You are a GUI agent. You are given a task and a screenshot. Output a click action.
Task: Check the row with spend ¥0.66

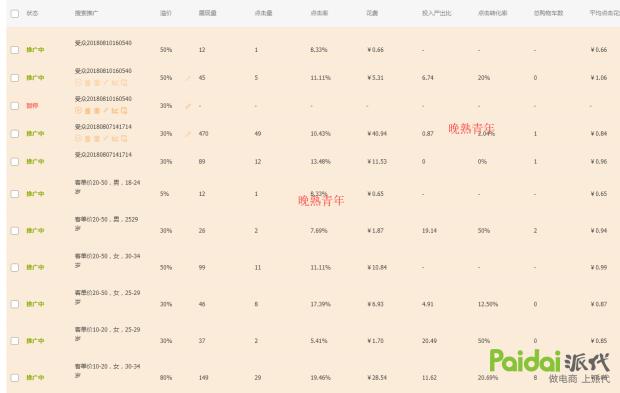click(x=15, y=50)
